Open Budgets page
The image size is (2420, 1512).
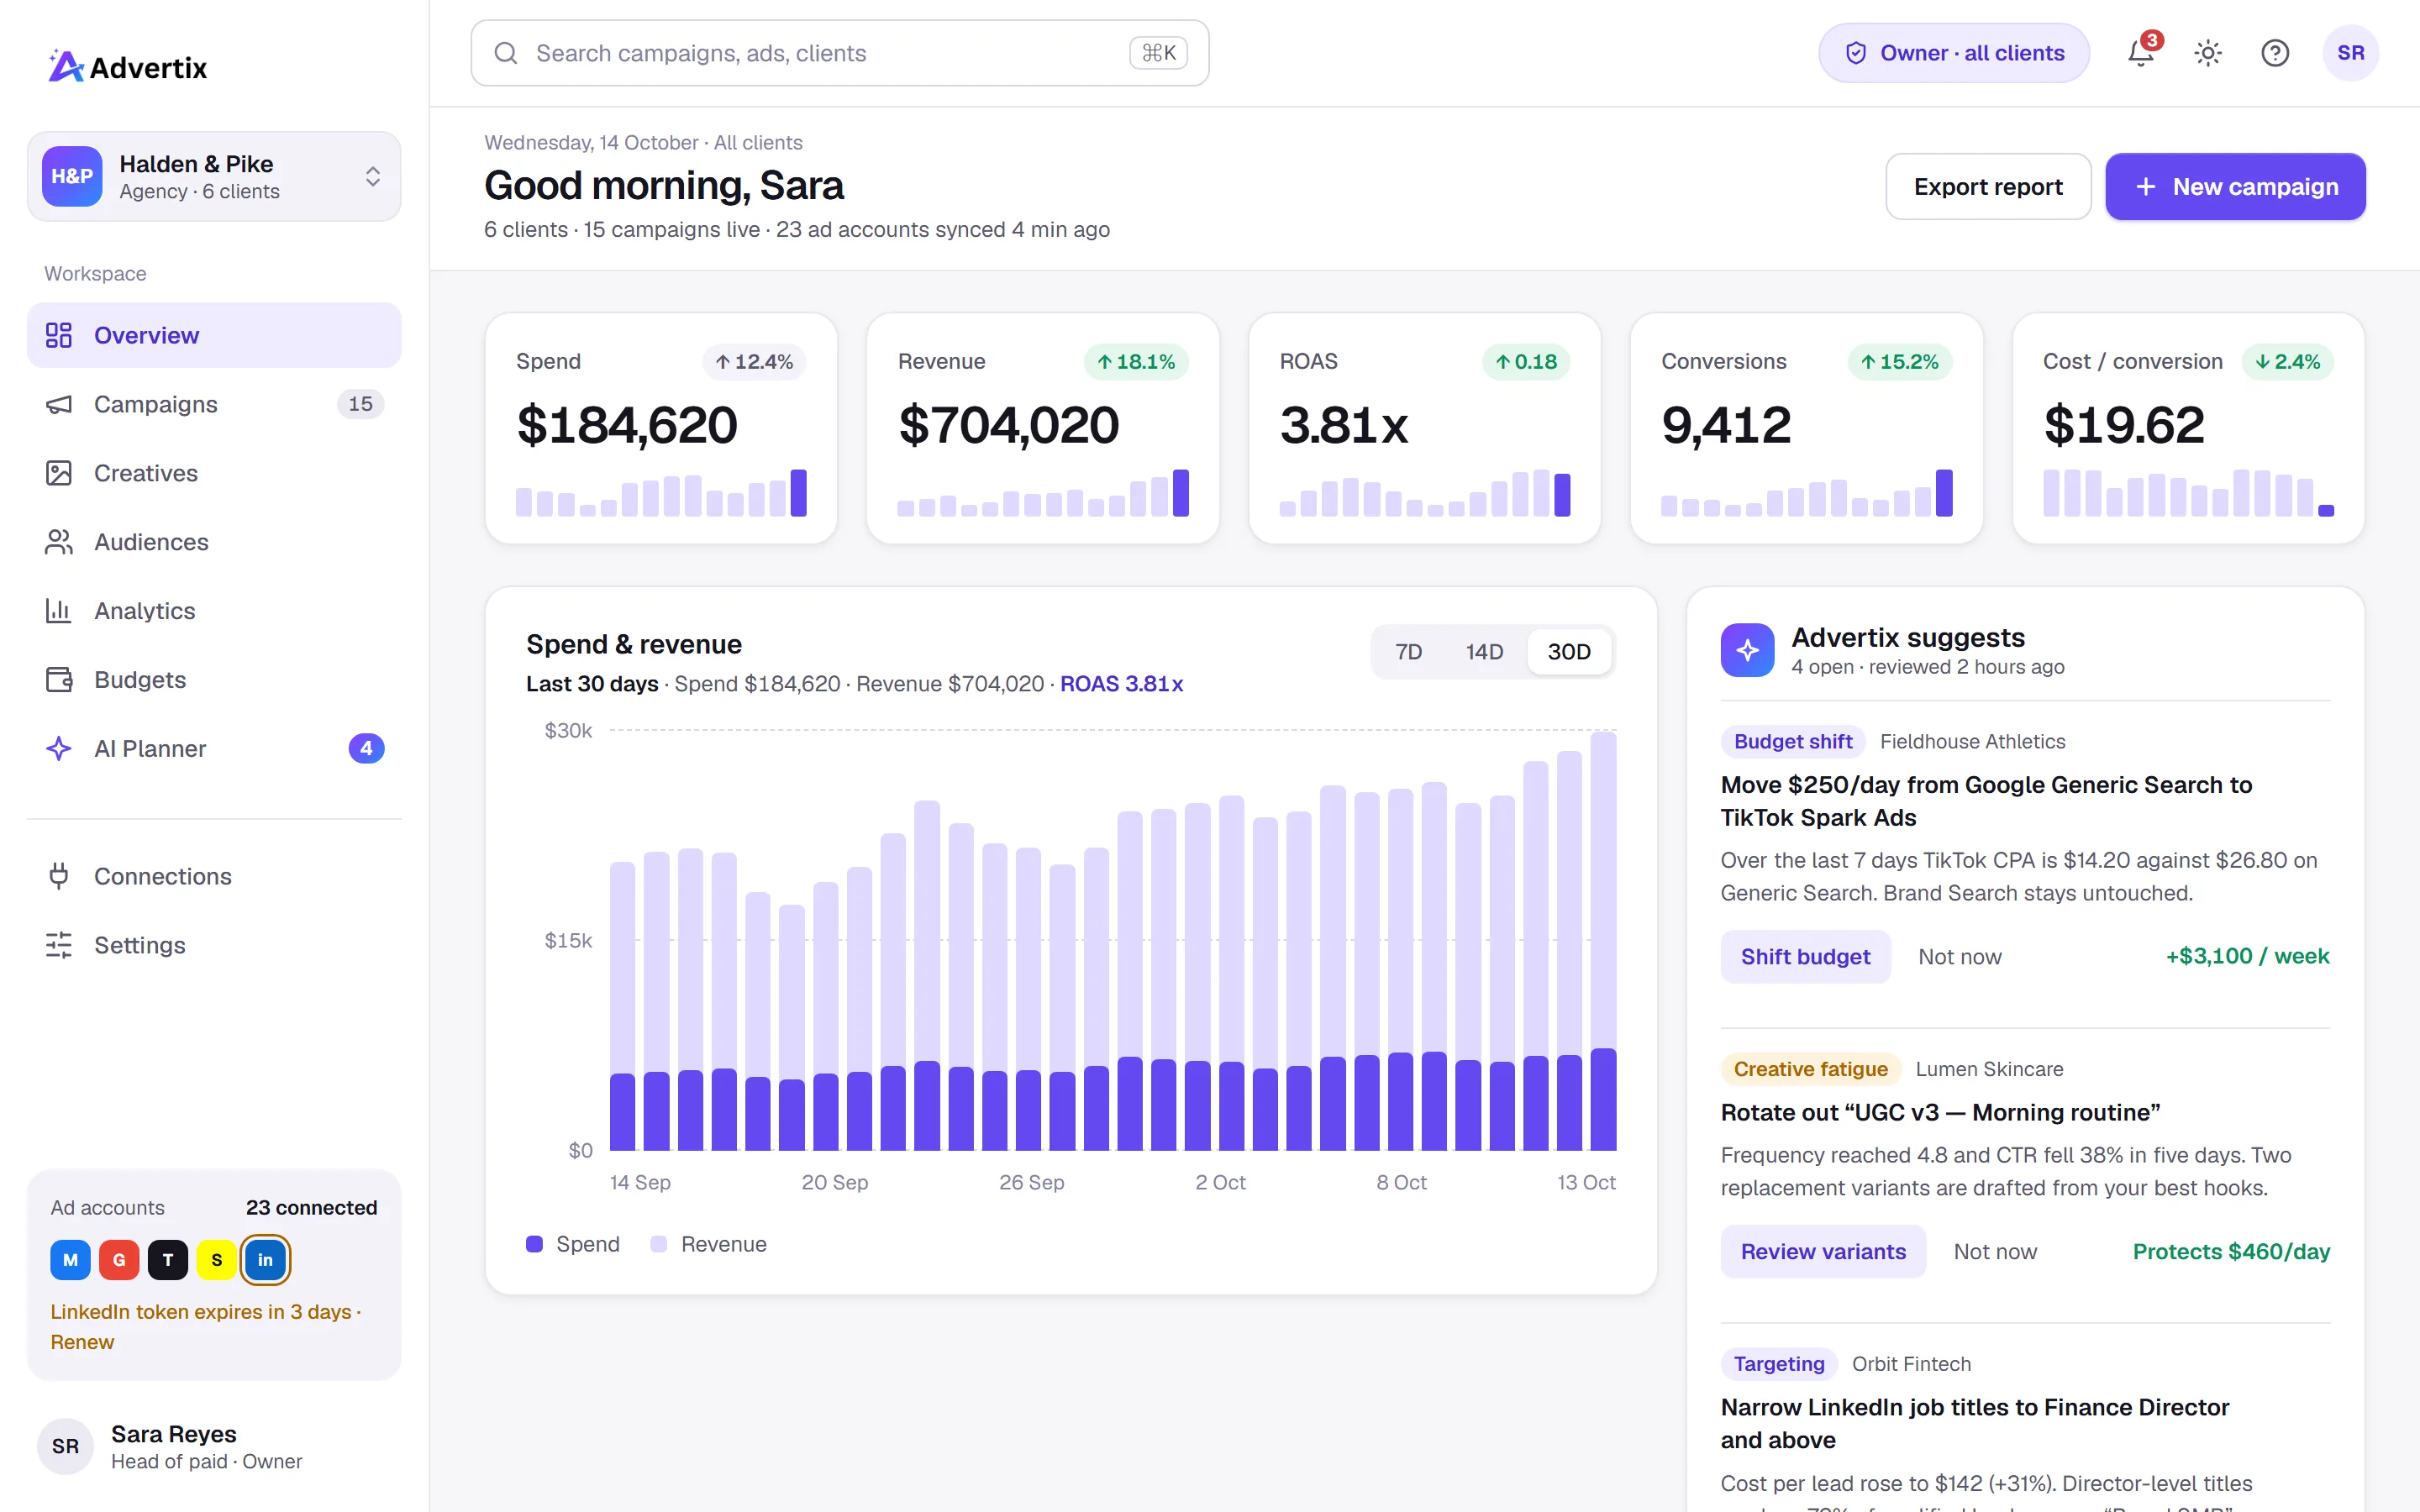pyautogui.click(x=214, y=680)
